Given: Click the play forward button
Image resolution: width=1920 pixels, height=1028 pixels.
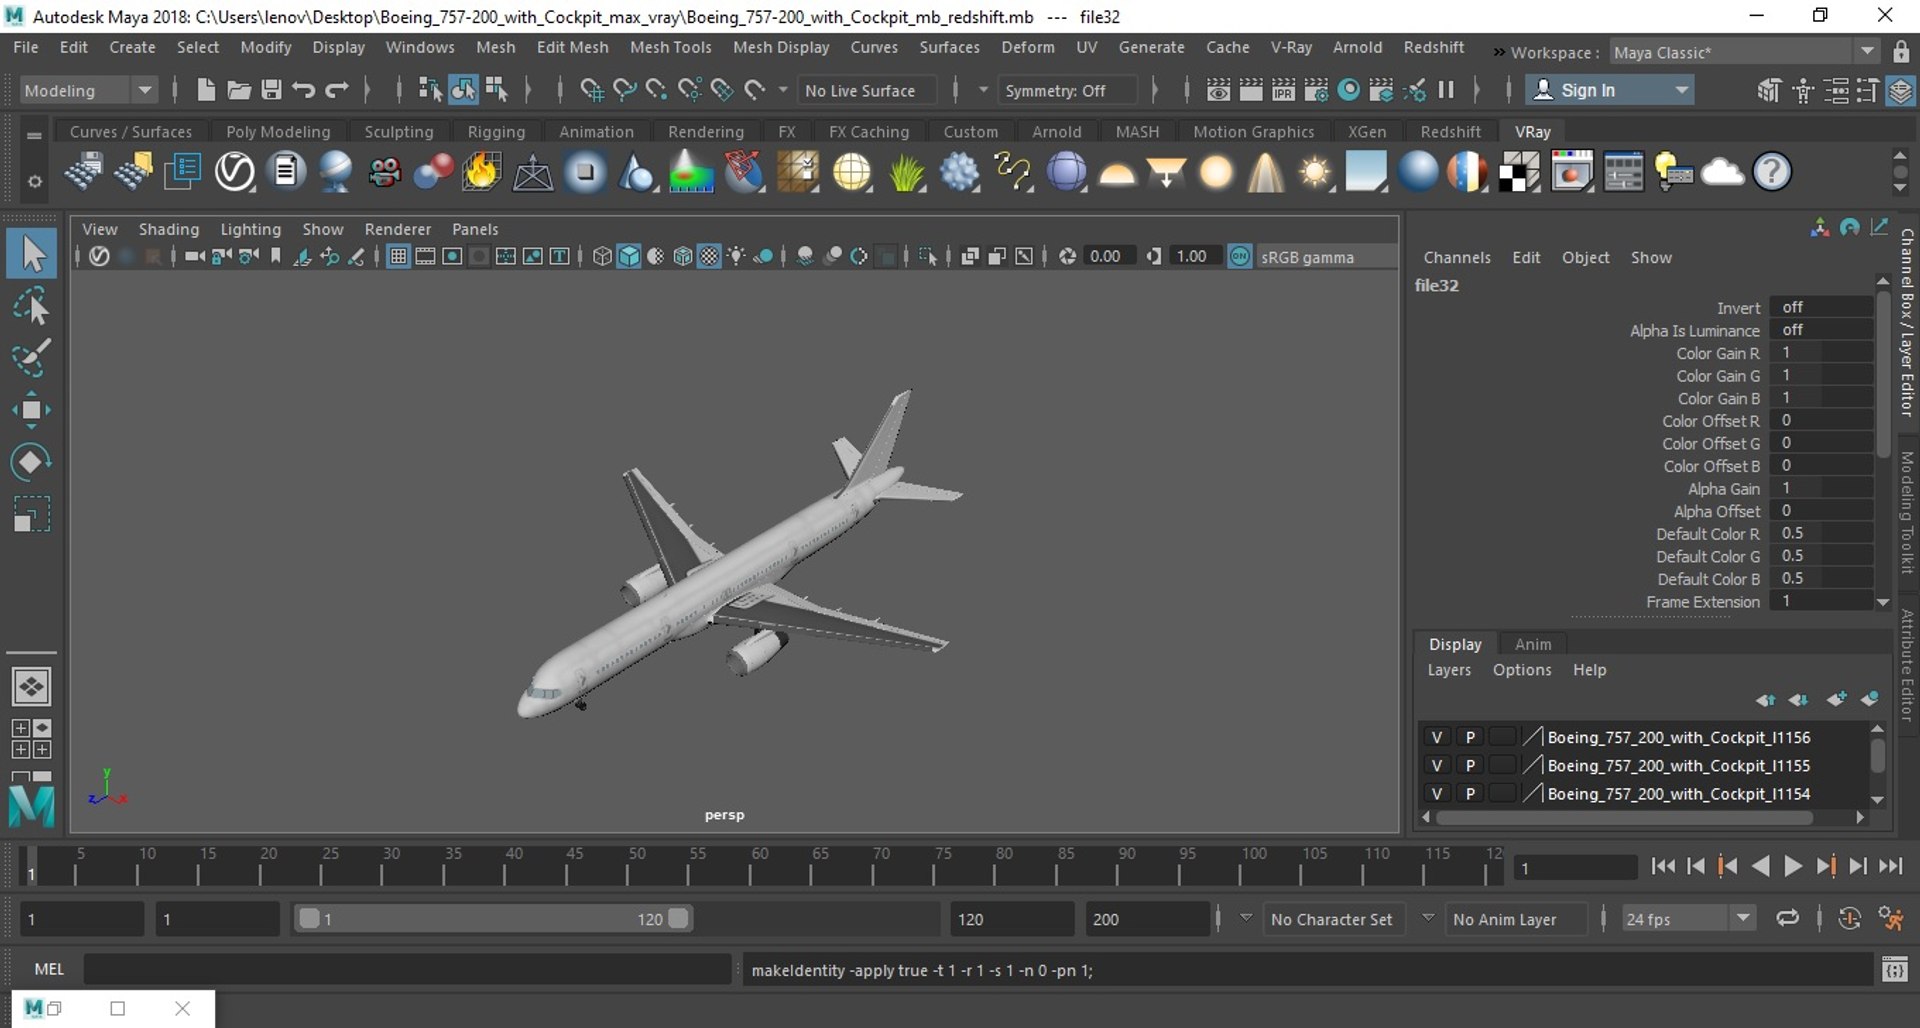Looking at the screenshot, I should (x=1792, y=866).
